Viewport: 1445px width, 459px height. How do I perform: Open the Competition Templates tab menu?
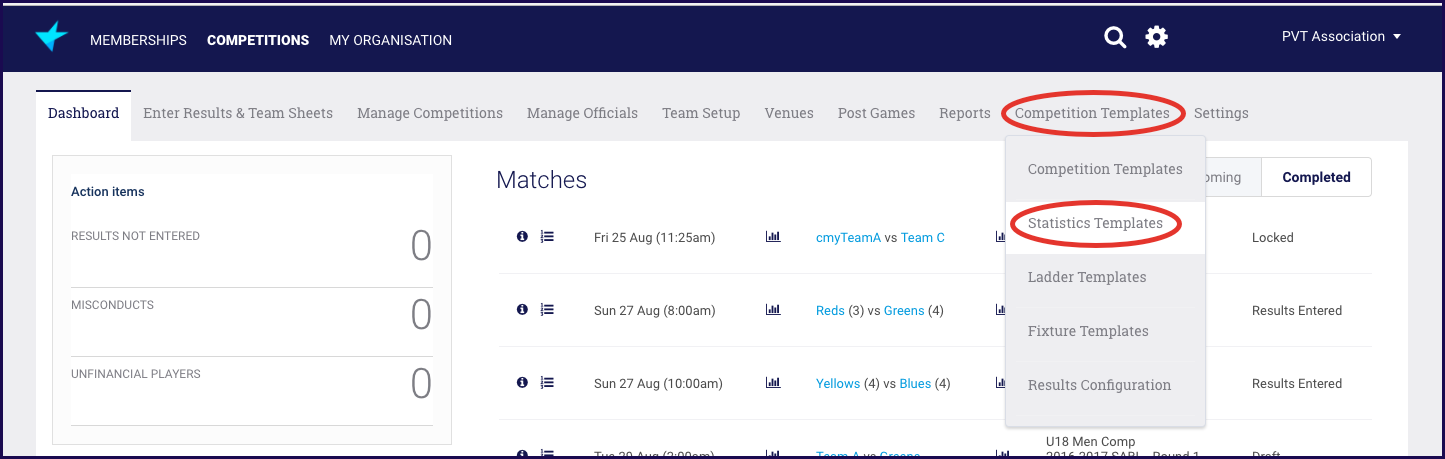click(x=1092, y=113)
